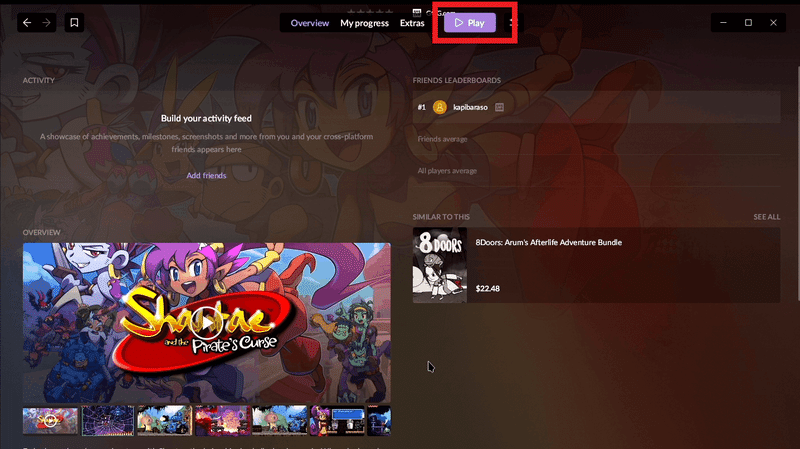Click the OVERVIEW section heading
The image size is (800, 449).
pos(41,232)
